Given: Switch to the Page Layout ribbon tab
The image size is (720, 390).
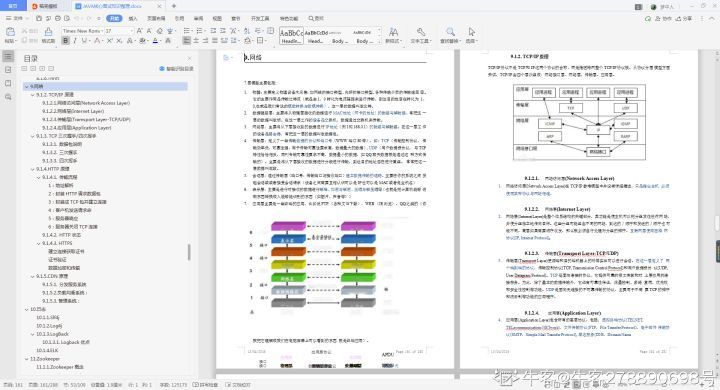Looking at the screenshot, I should coord(156,18).
